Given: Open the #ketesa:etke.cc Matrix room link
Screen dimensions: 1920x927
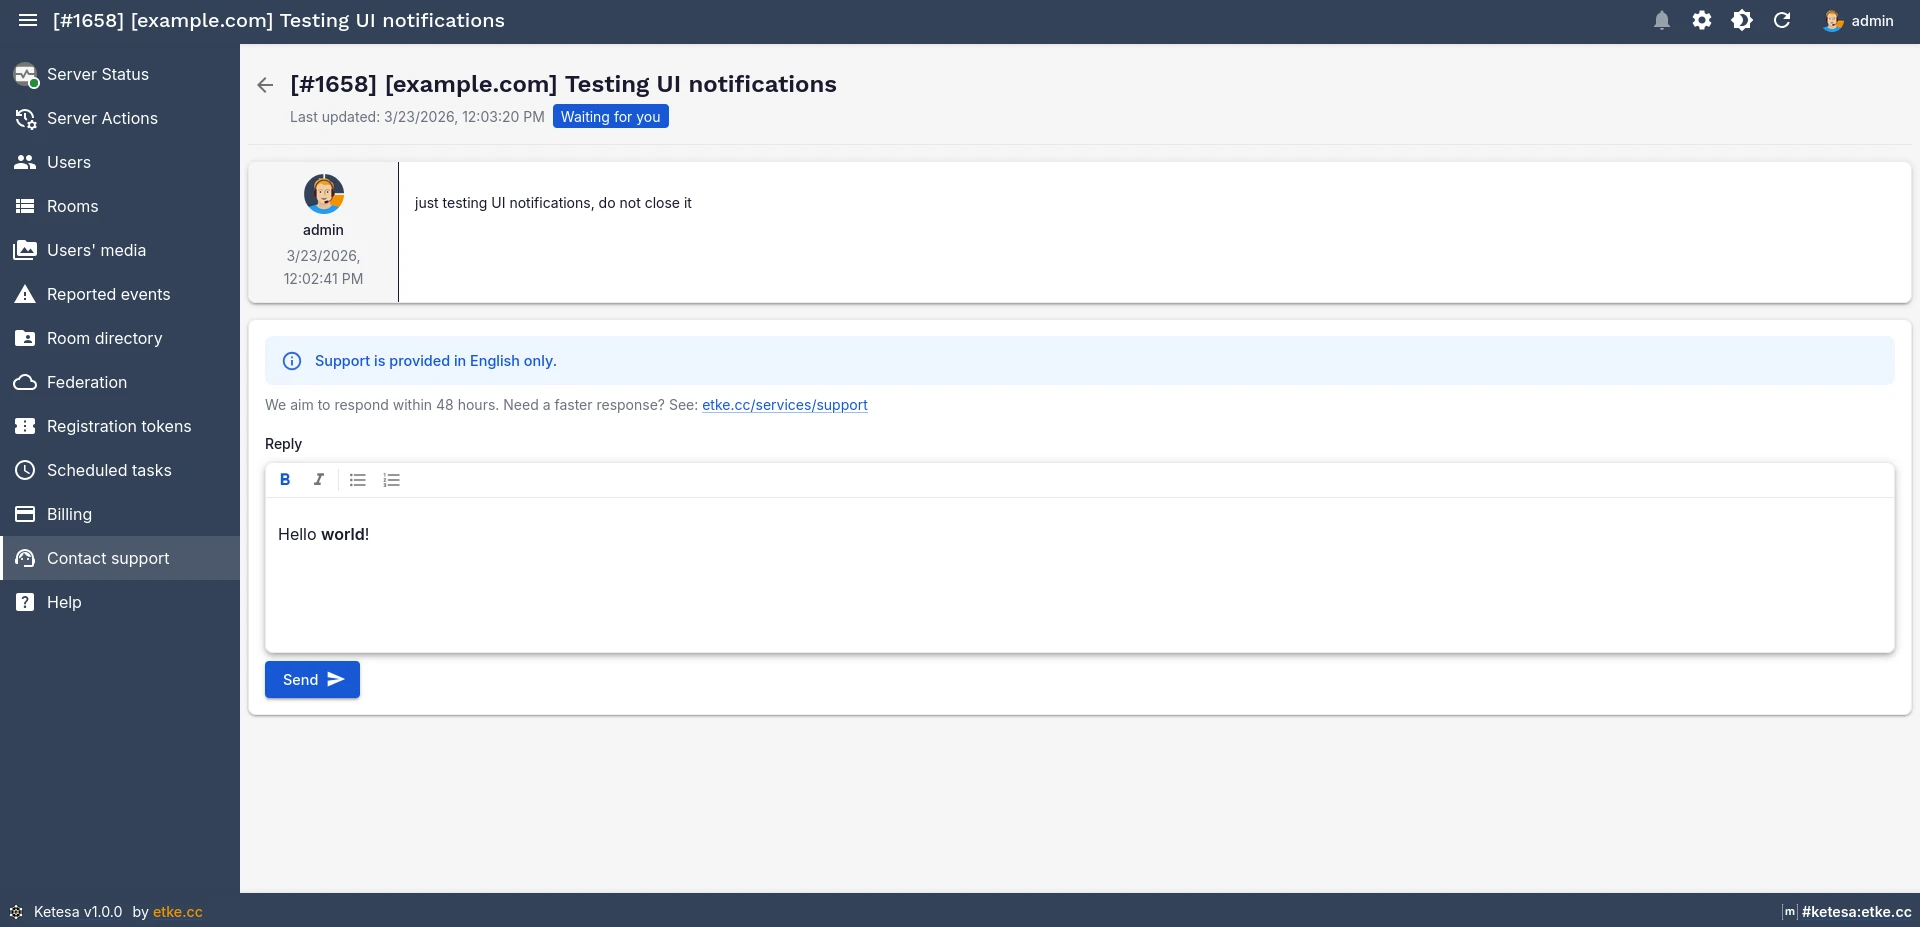Looking at the screenshot, I should click(x=1855, y=912).
